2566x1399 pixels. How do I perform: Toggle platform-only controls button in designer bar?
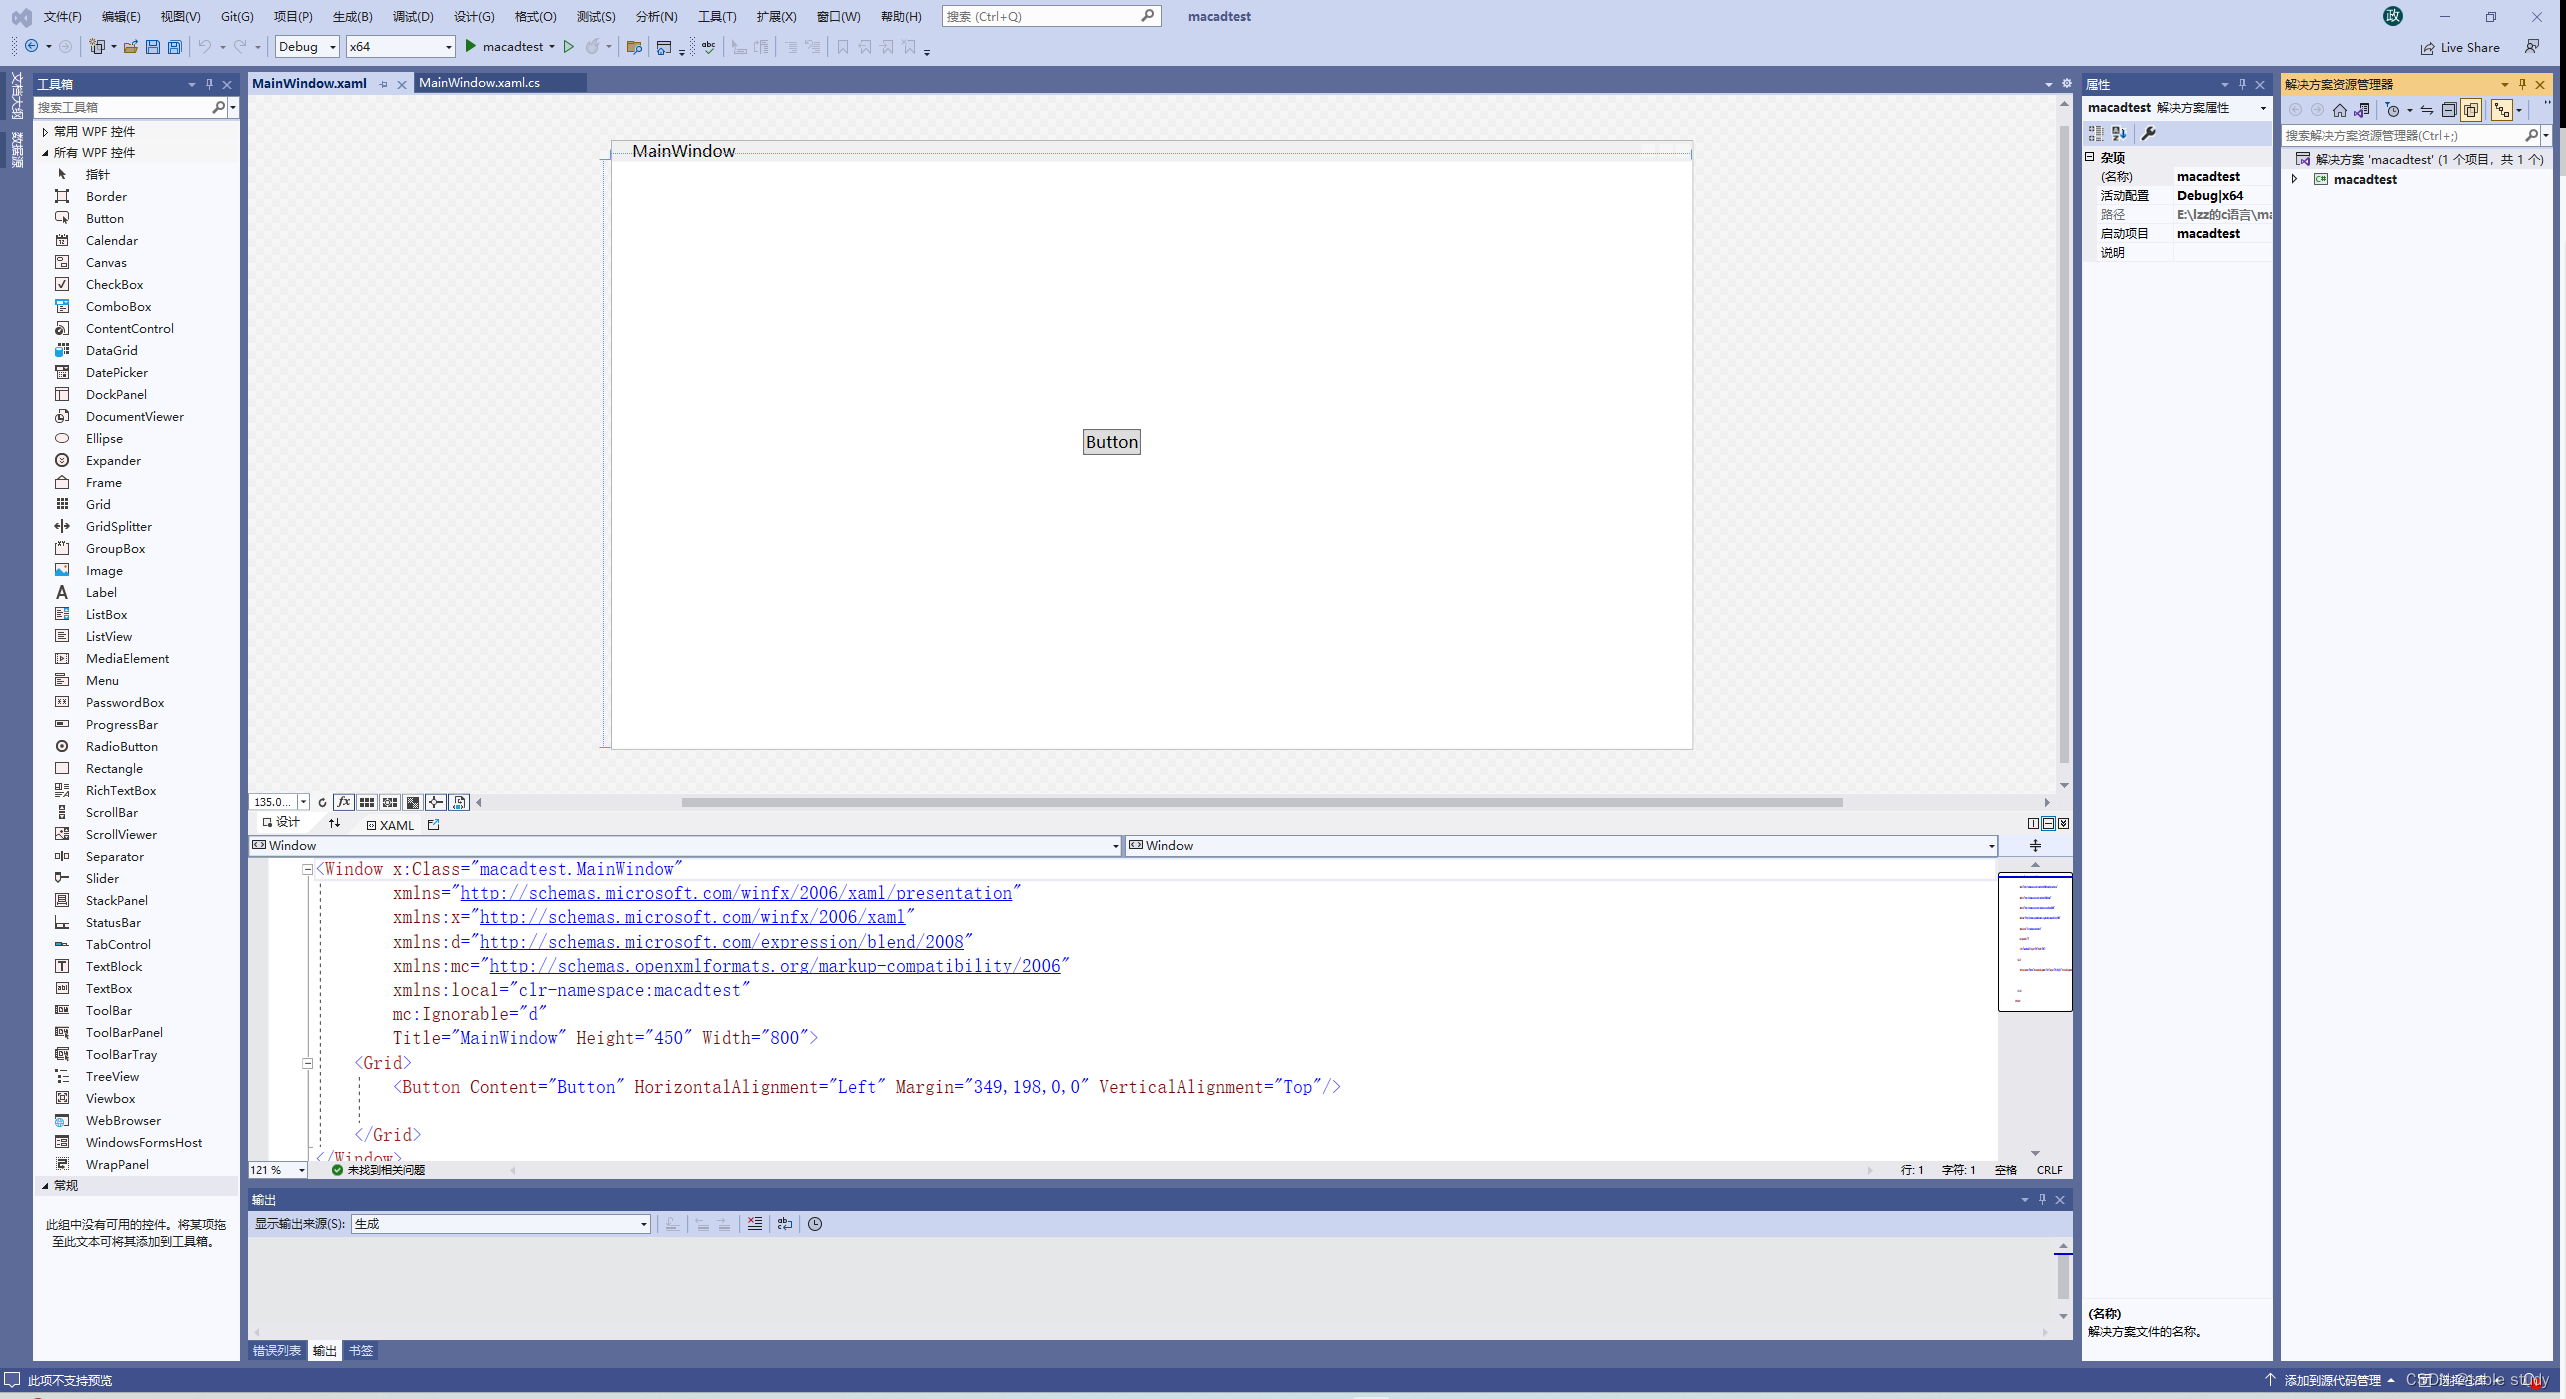coord(459,802)
